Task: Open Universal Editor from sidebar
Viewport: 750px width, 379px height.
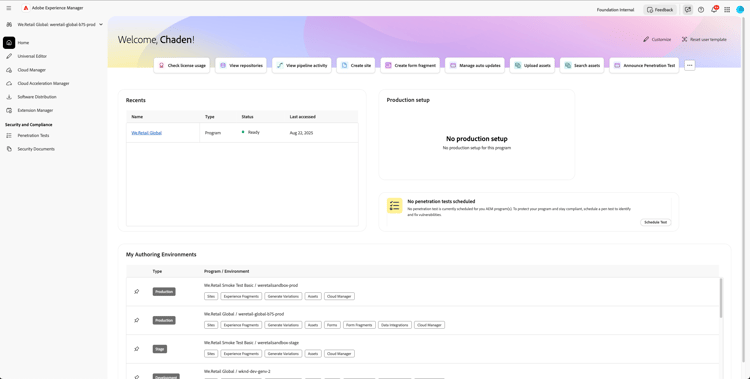Action: tap(32, 56)
